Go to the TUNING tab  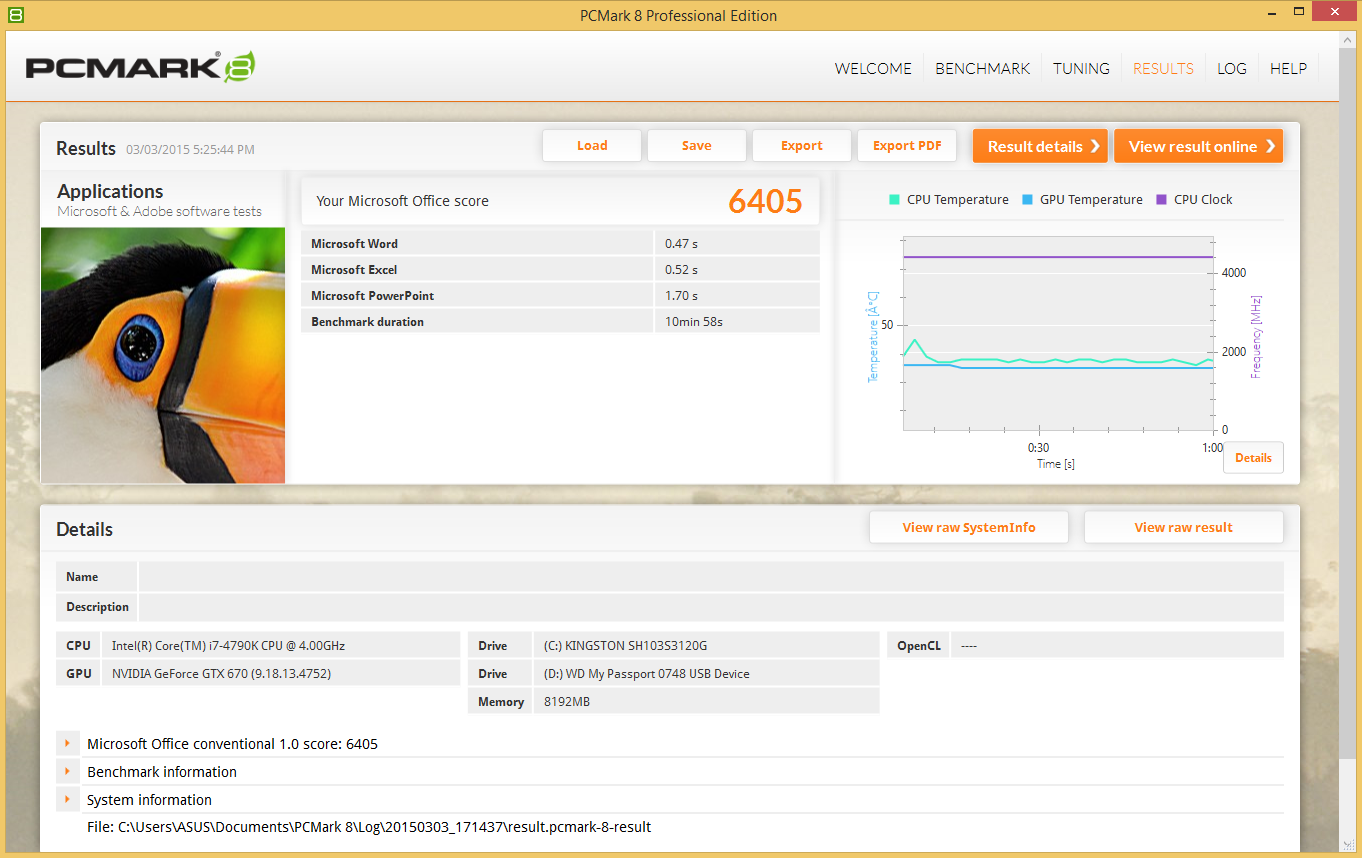click(x=1081, y=69)
